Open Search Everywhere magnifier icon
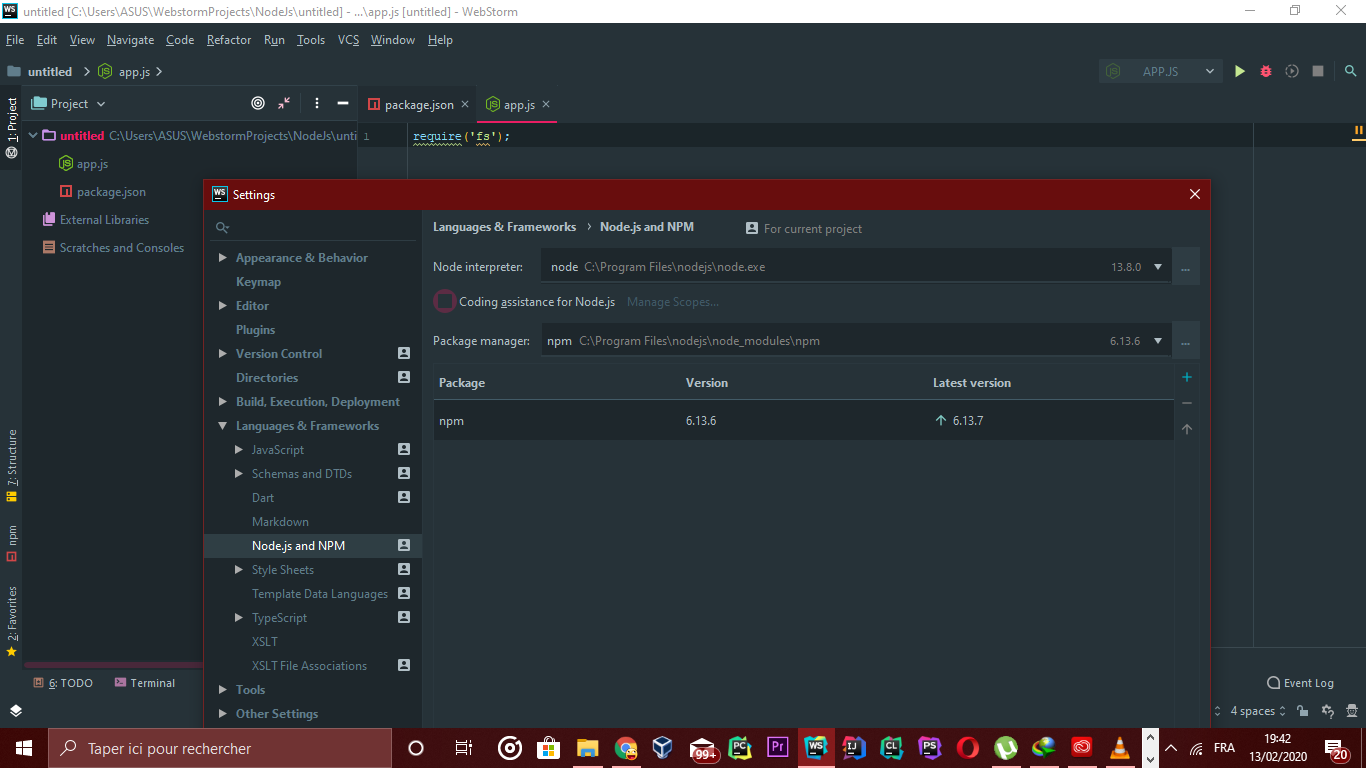The width and height of the screenshot is (1366, 768). pos(1350,71)
